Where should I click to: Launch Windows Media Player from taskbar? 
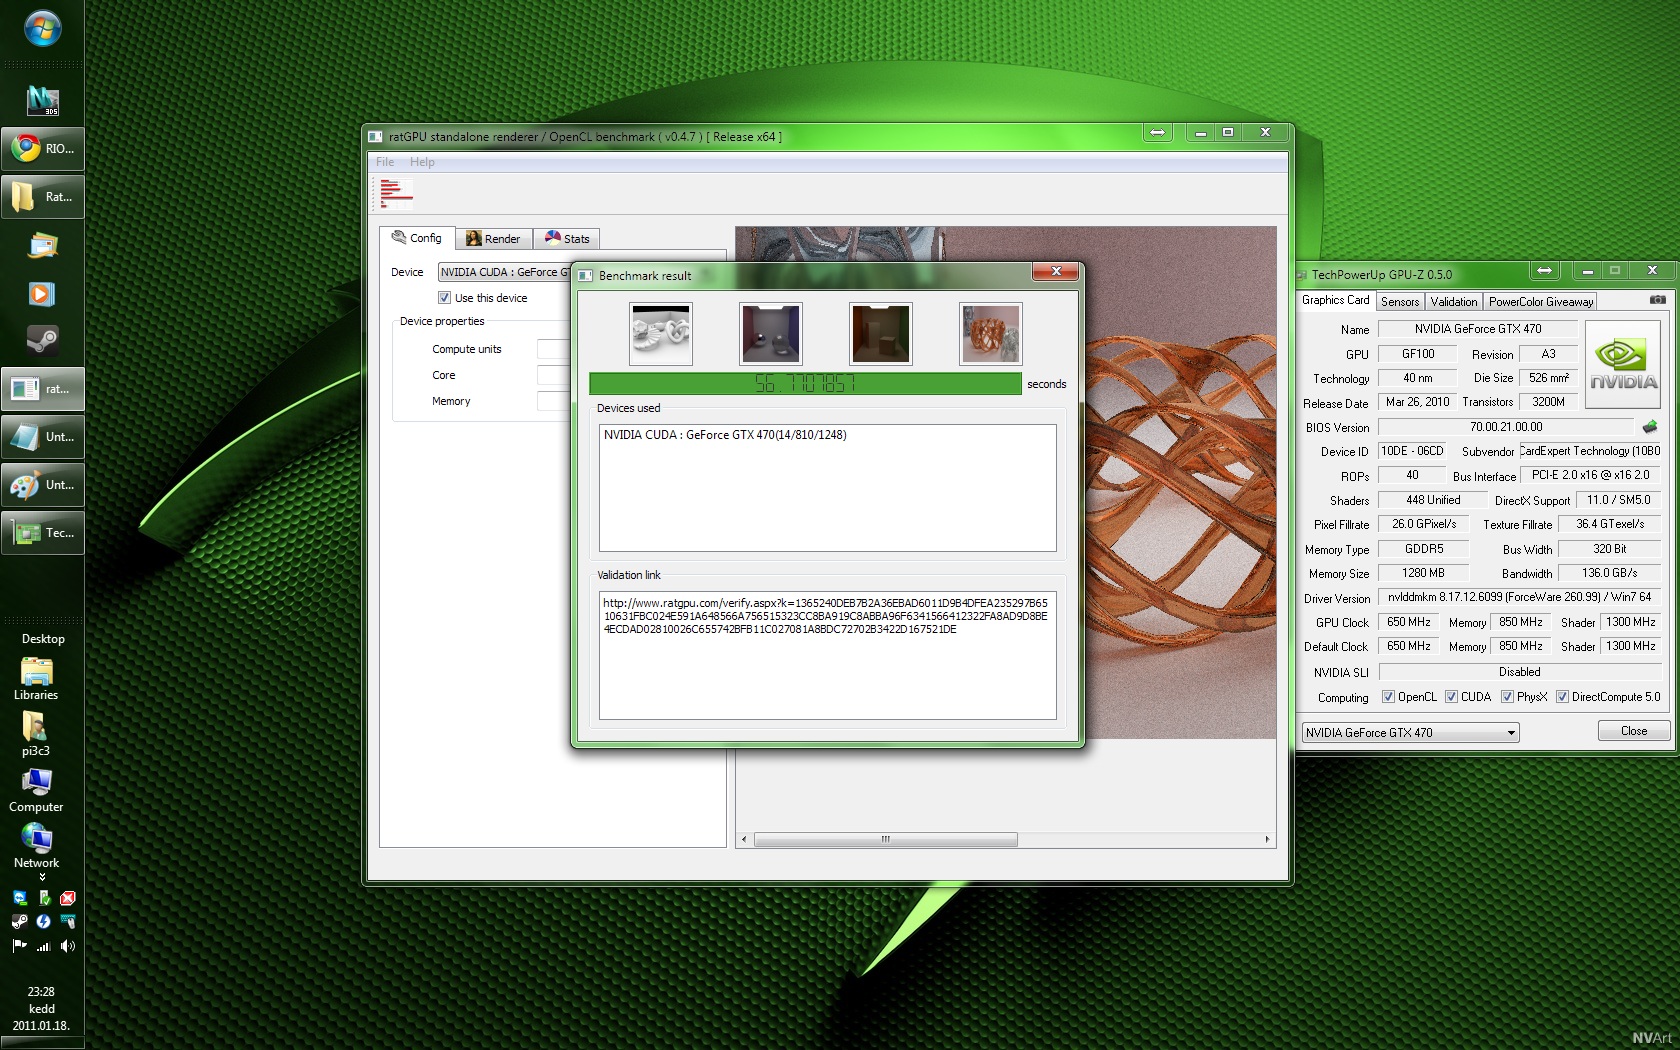pyautogui.click(x=42, y=293)
